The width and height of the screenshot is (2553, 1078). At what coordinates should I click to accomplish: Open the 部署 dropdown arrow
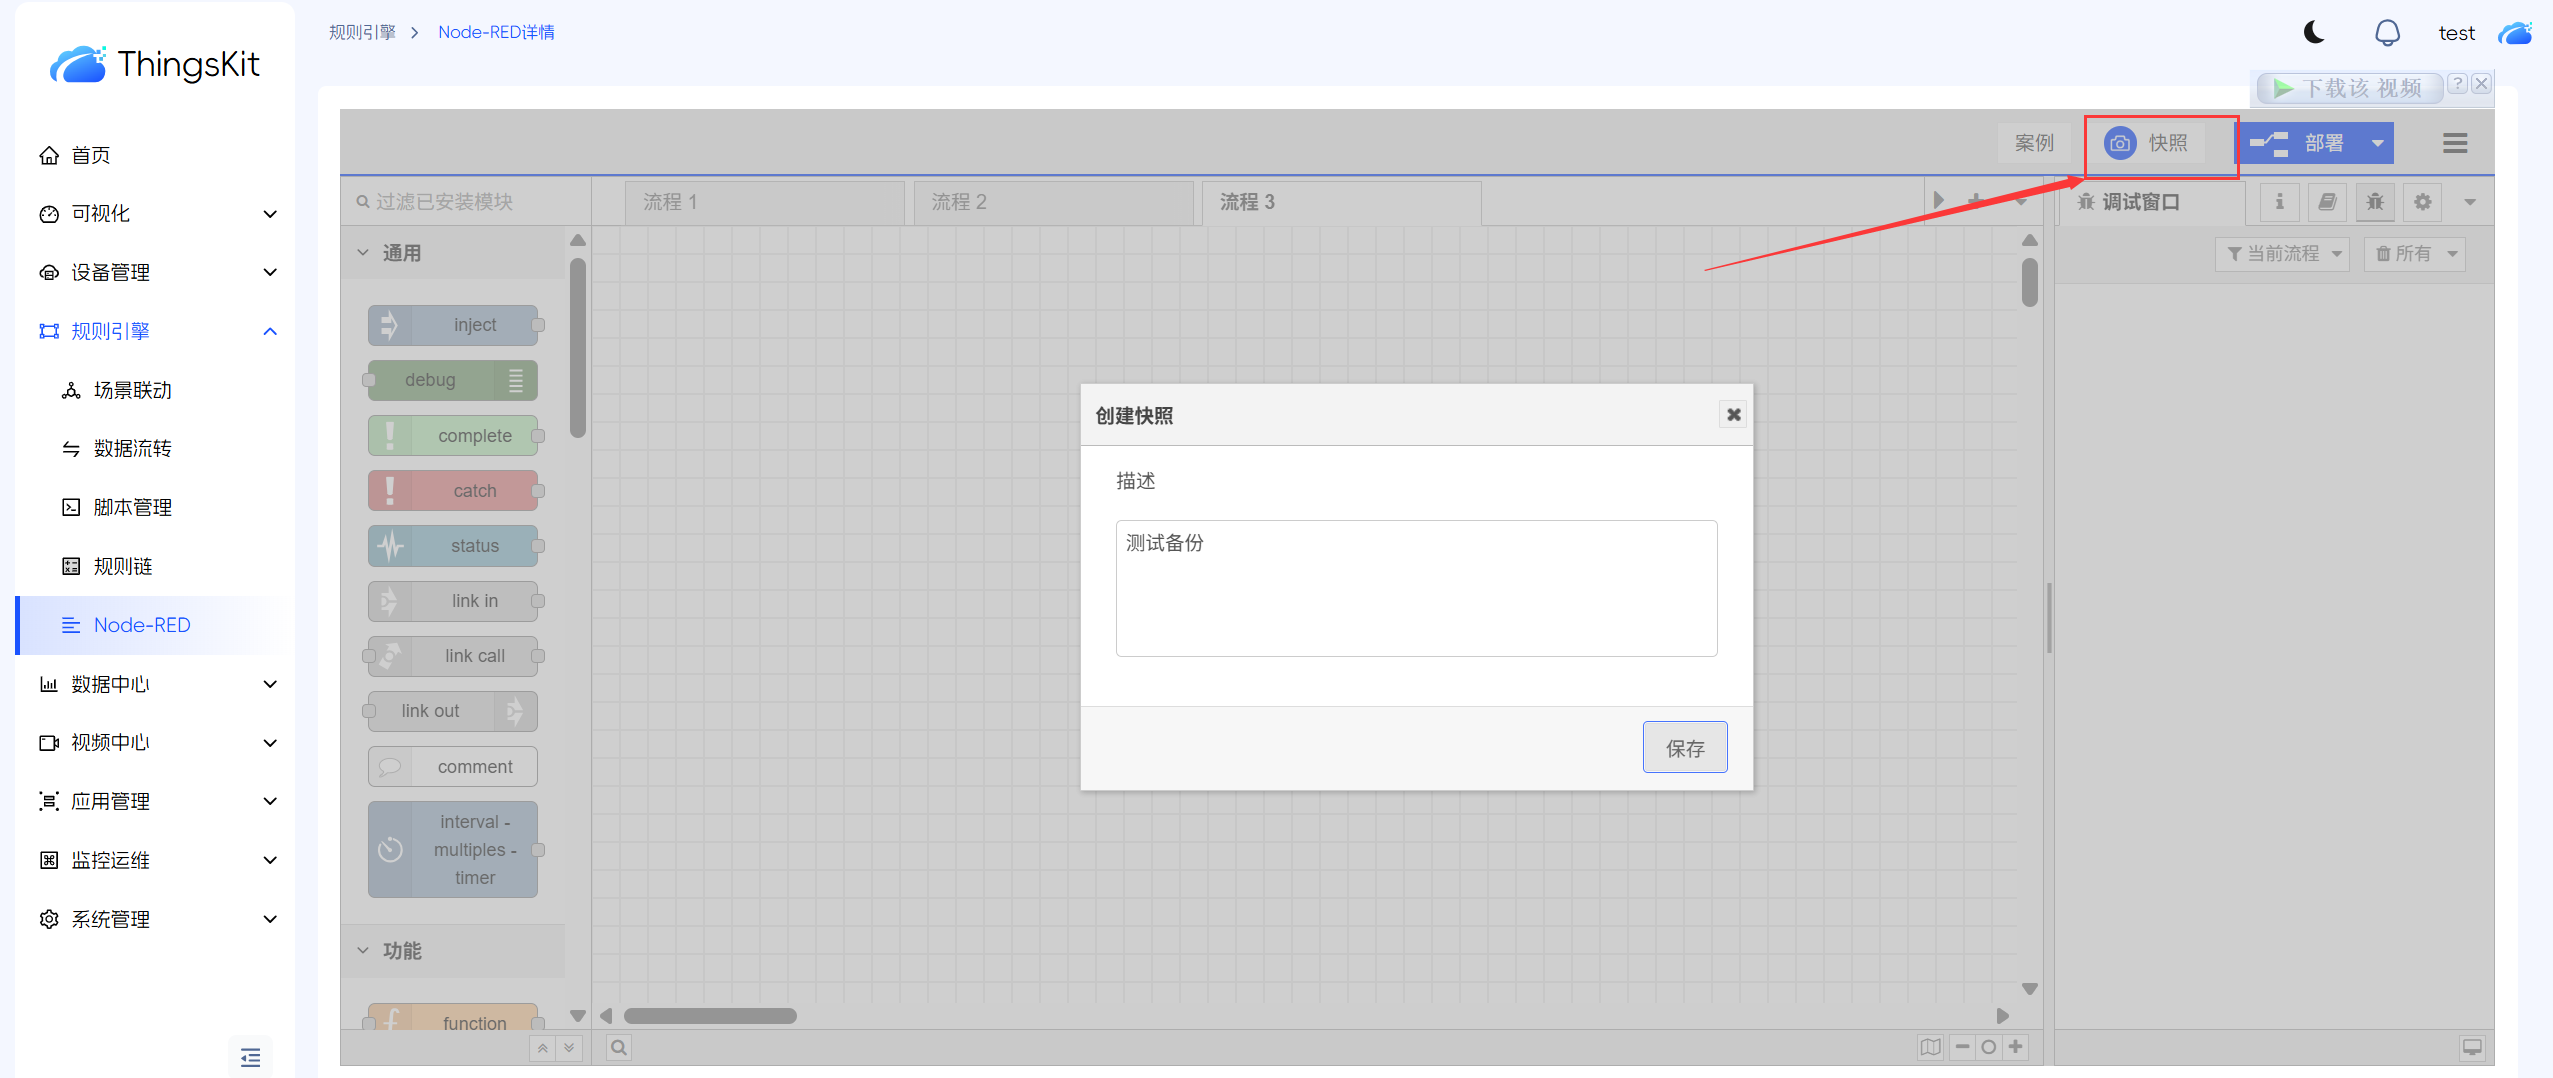[x=2377, y=143]
